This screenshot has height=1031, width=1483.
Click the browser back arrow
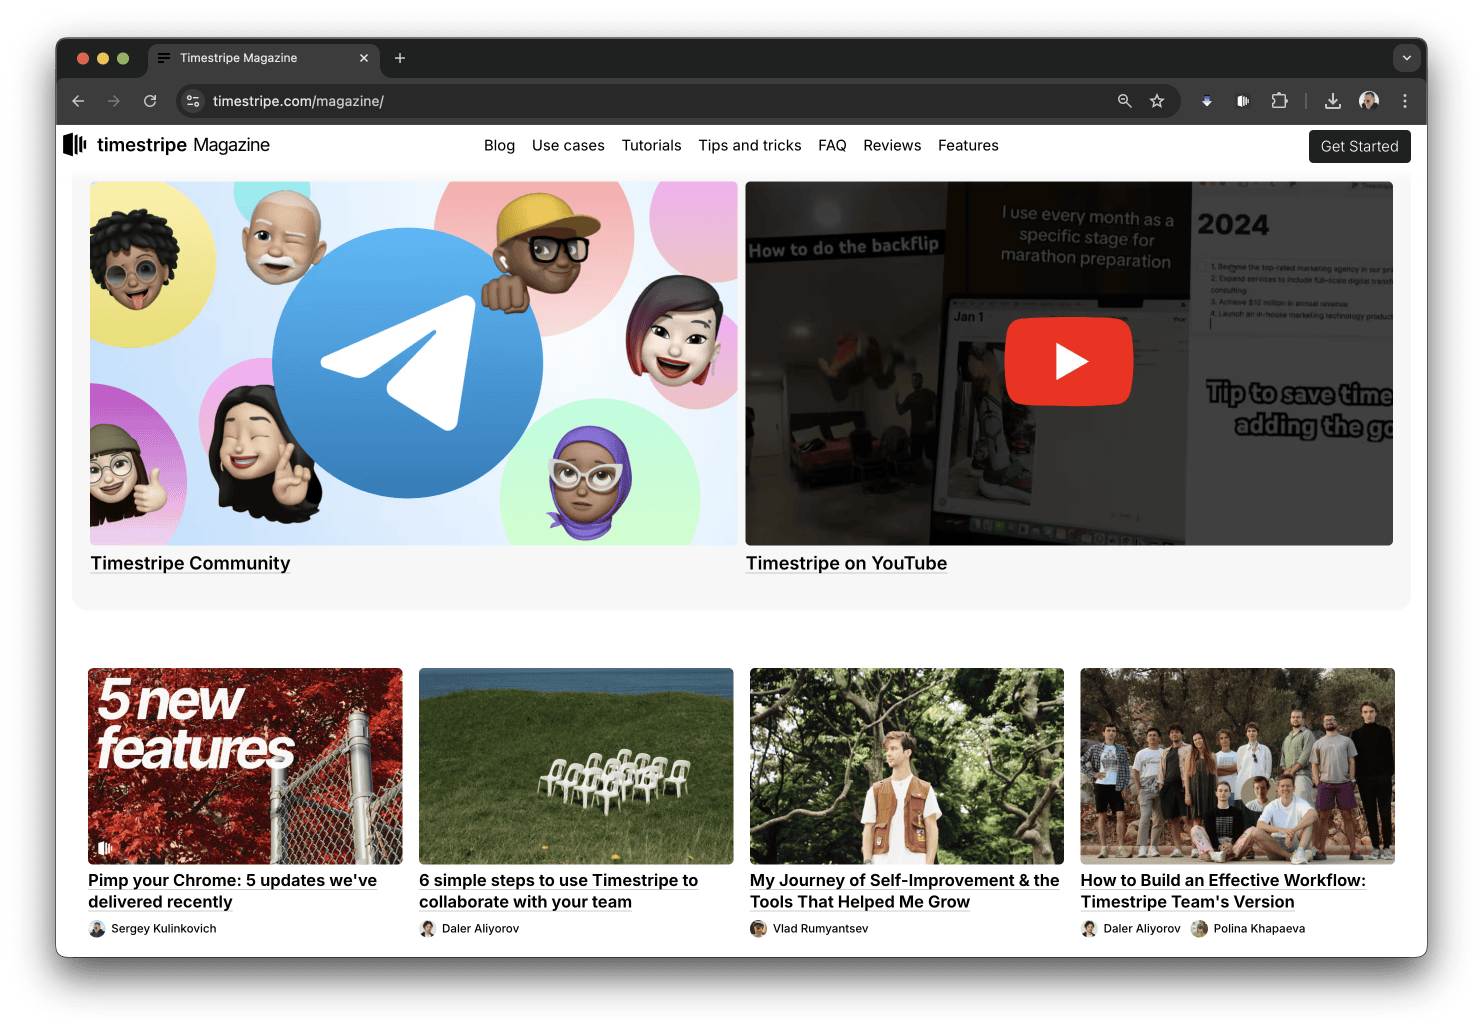[78, 101]
